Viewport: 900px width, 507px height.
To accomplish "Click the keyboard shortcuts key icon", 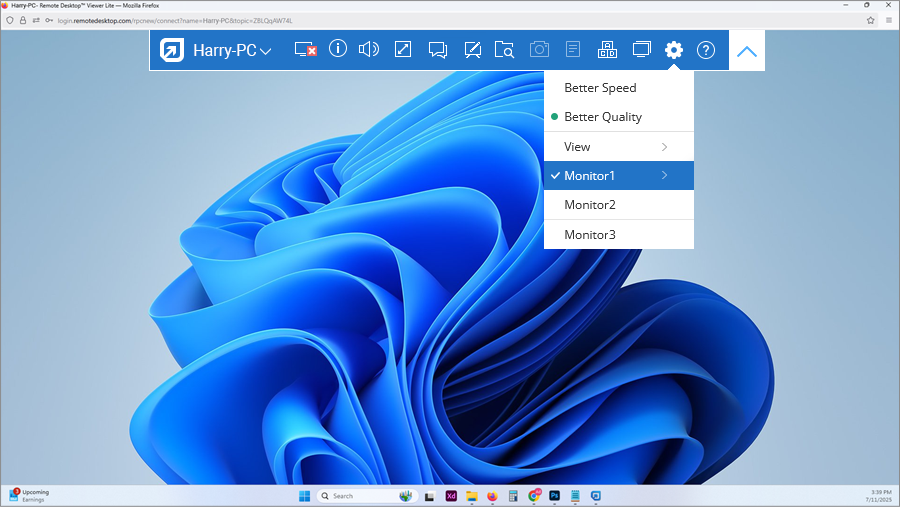I will pos(607,50).
